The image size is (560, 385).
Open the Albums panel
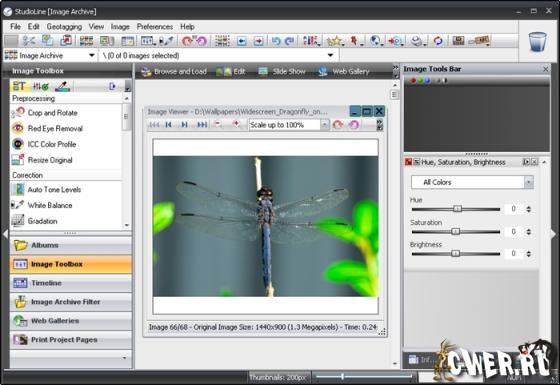coord(71,245)
